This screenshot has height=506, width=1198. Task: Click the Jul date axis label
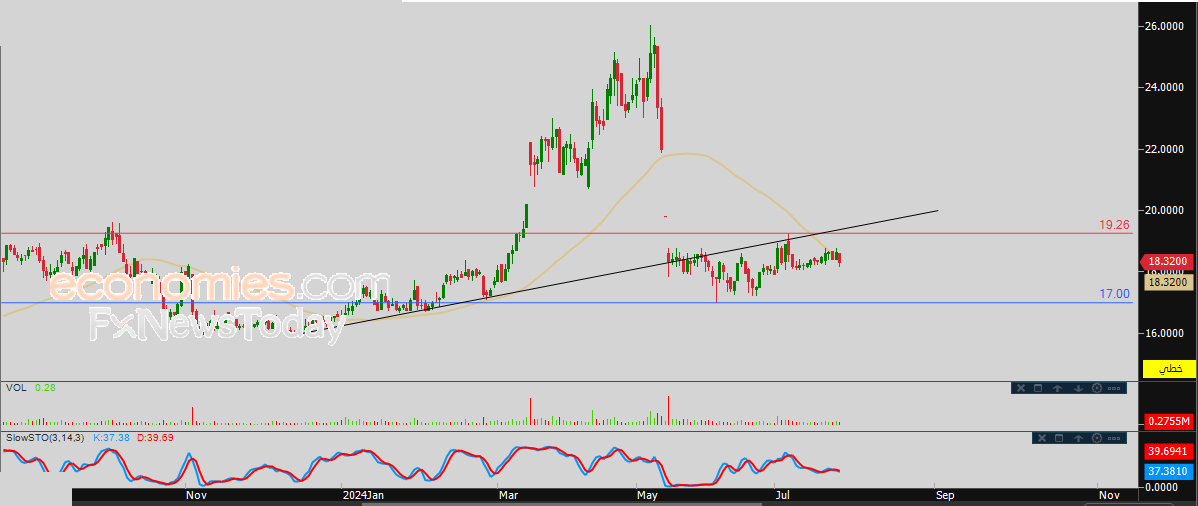[783, 496]
